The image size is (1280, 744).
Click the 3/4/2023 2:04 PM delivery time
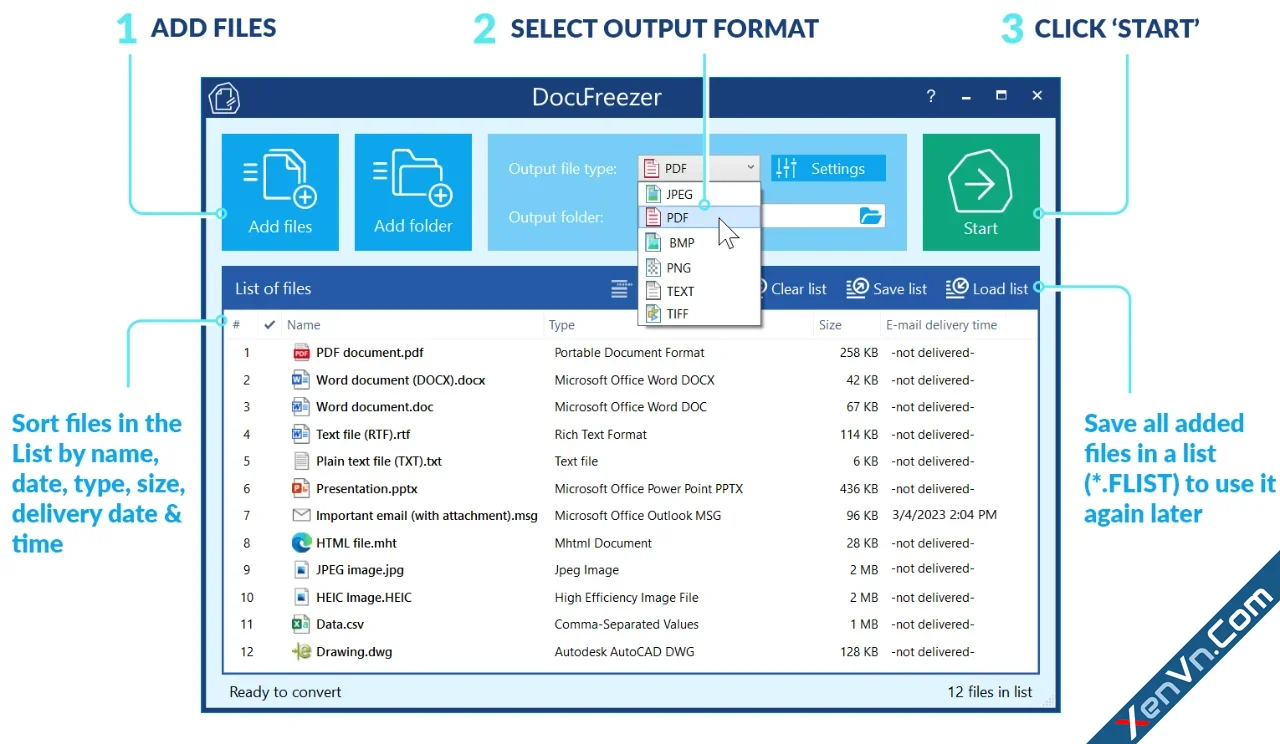(944, 515)
